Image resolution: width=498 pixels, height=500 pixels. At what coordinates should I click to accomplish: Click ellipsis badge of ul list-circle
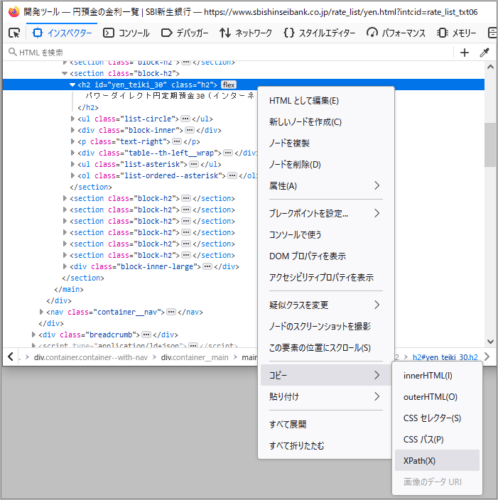pos(186,119)
